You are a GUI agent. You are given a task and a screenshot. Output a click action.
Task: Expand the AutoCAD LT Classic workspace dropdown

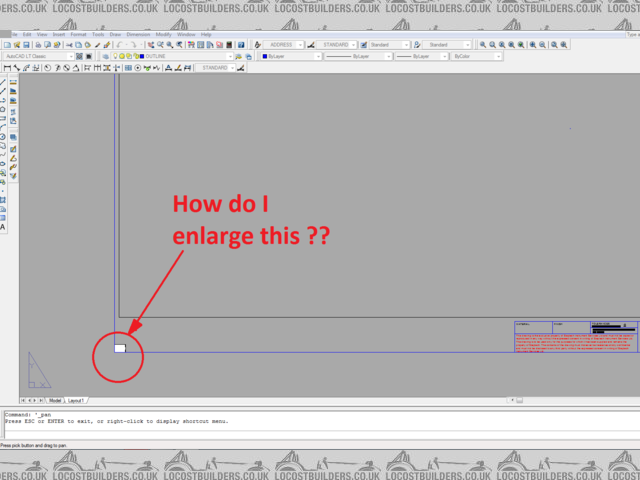click(40, 57)
